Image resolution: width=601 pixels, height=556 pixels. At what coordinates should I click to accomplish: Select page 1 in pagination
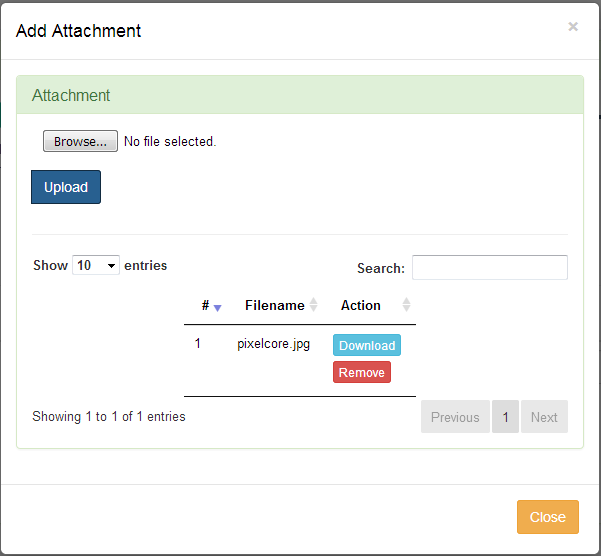point(506,417)
